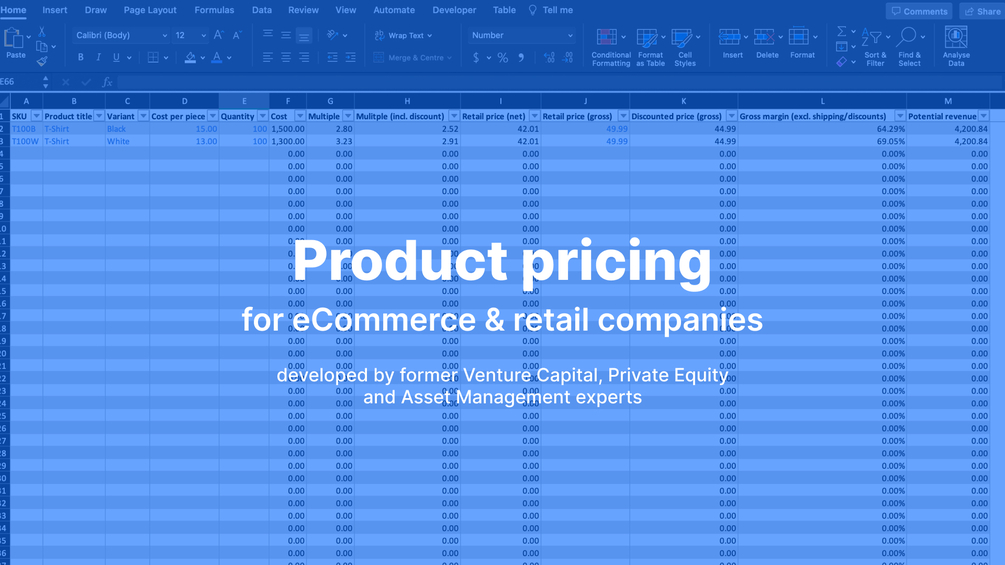Open the Number format dropdown

point(570,36)
